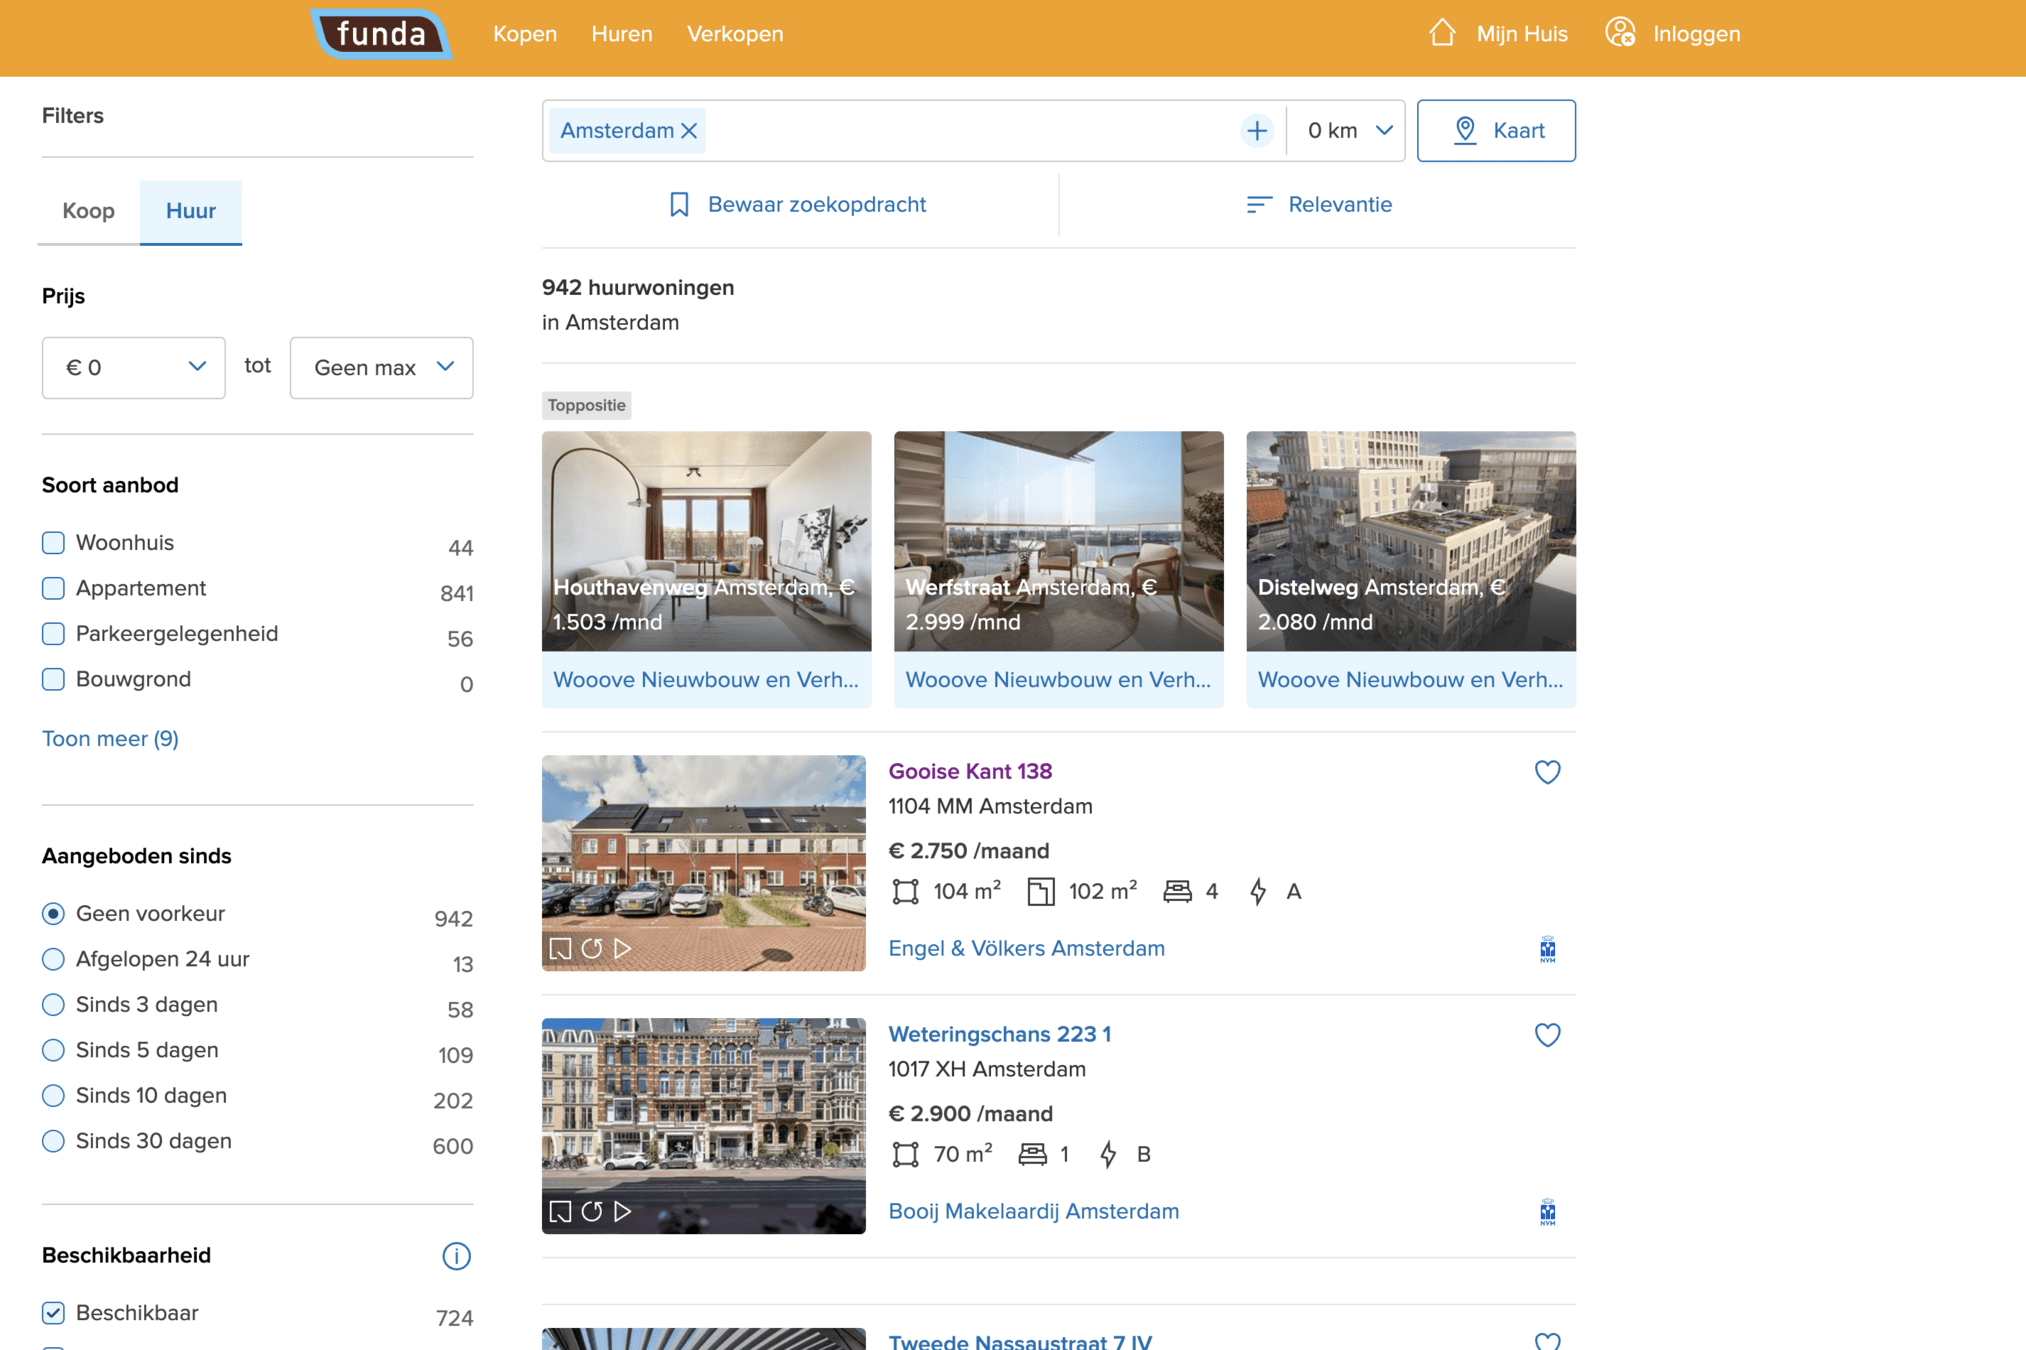Select the Sinds 5 dagen radio option
Screen dimensions: 2026x1350
(54, 1050)
